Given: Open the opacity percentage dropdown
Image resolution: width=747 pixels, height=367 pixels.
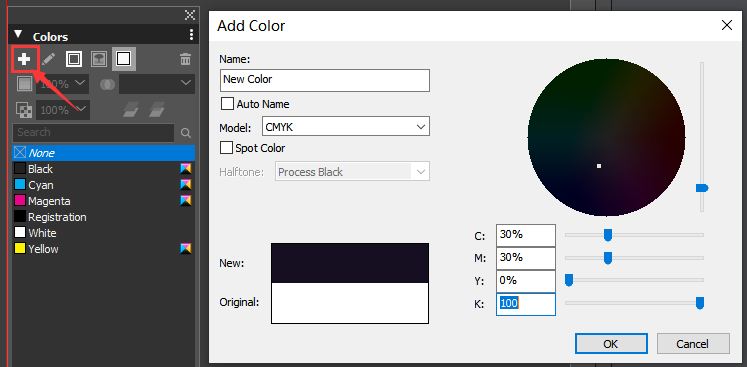Looking at the screenshot, I should (80, 110).
